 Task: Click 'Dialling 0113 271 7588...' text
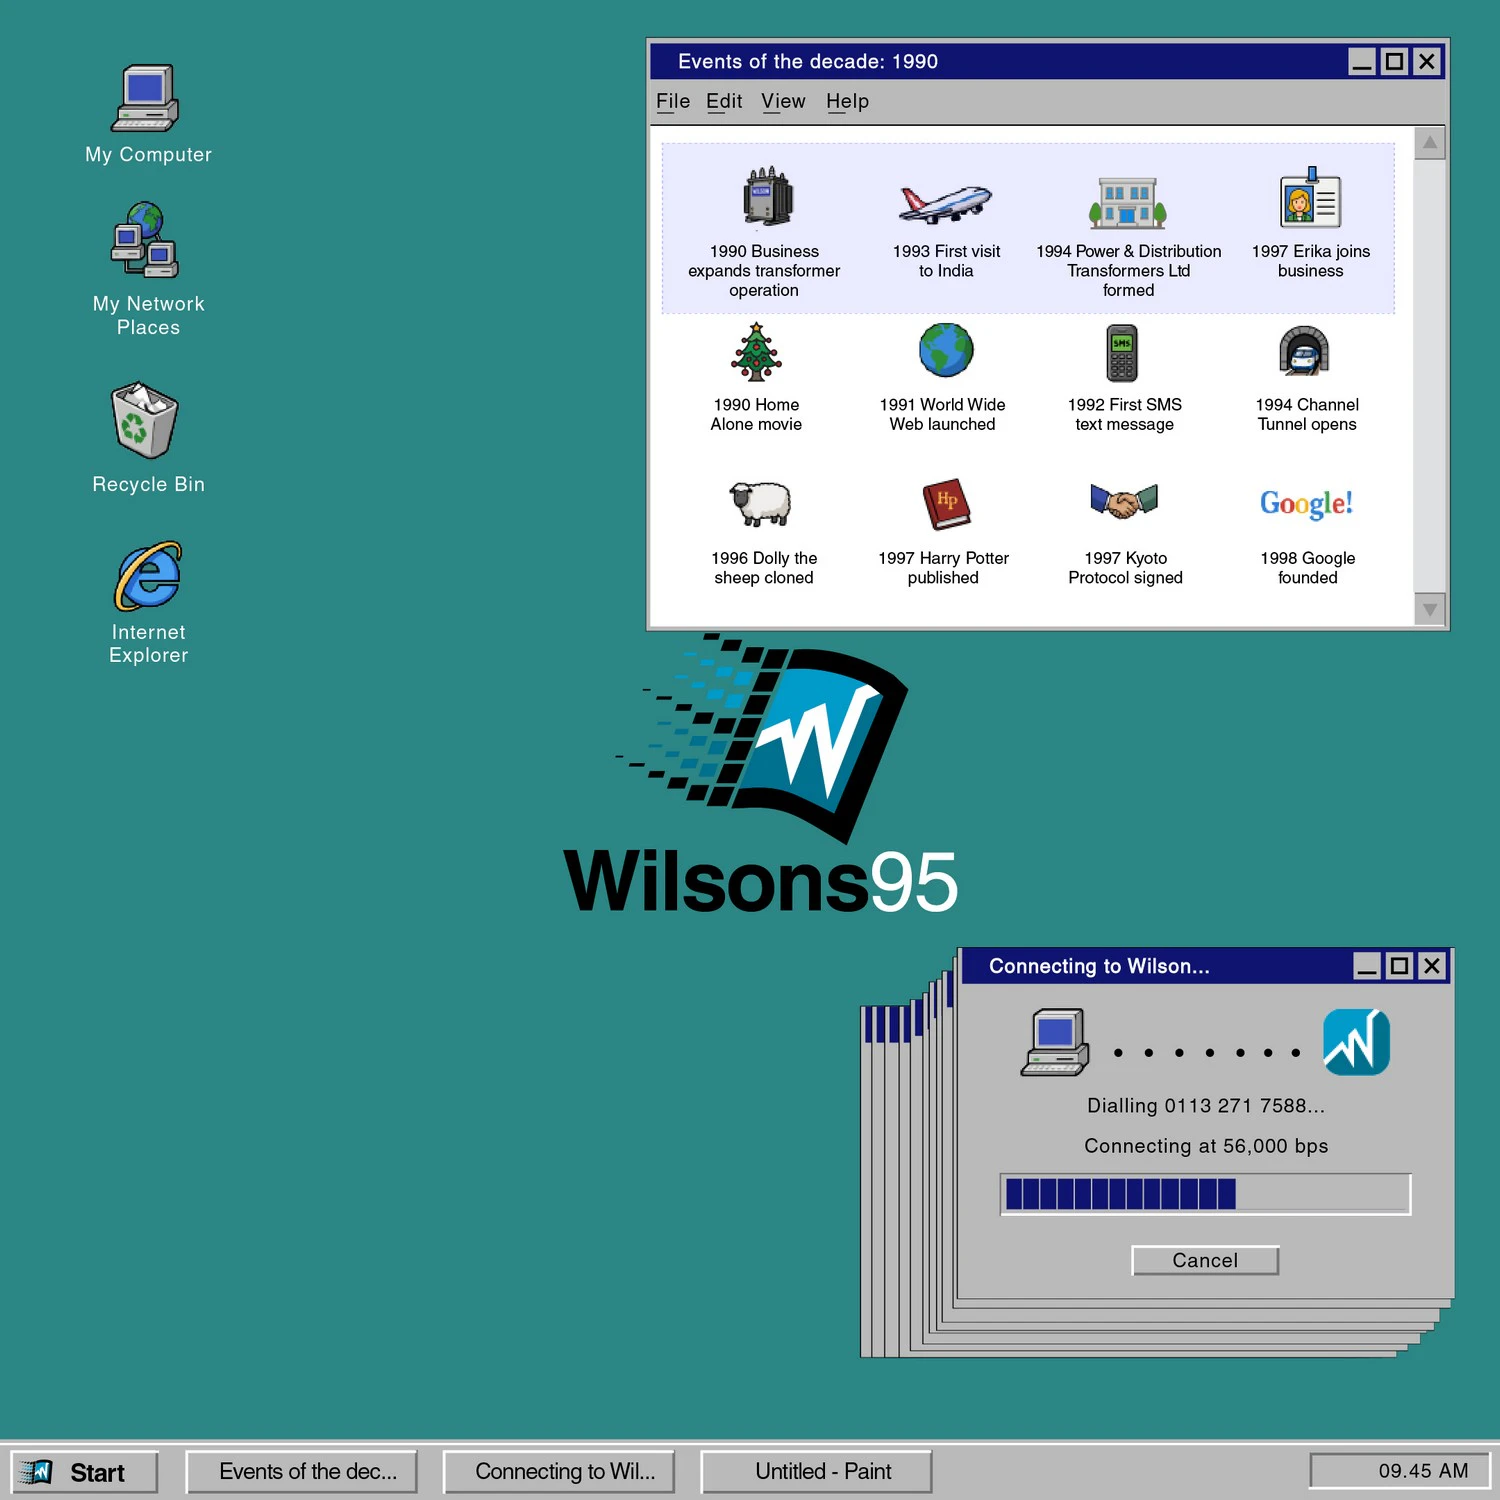click(1206, 1106)
